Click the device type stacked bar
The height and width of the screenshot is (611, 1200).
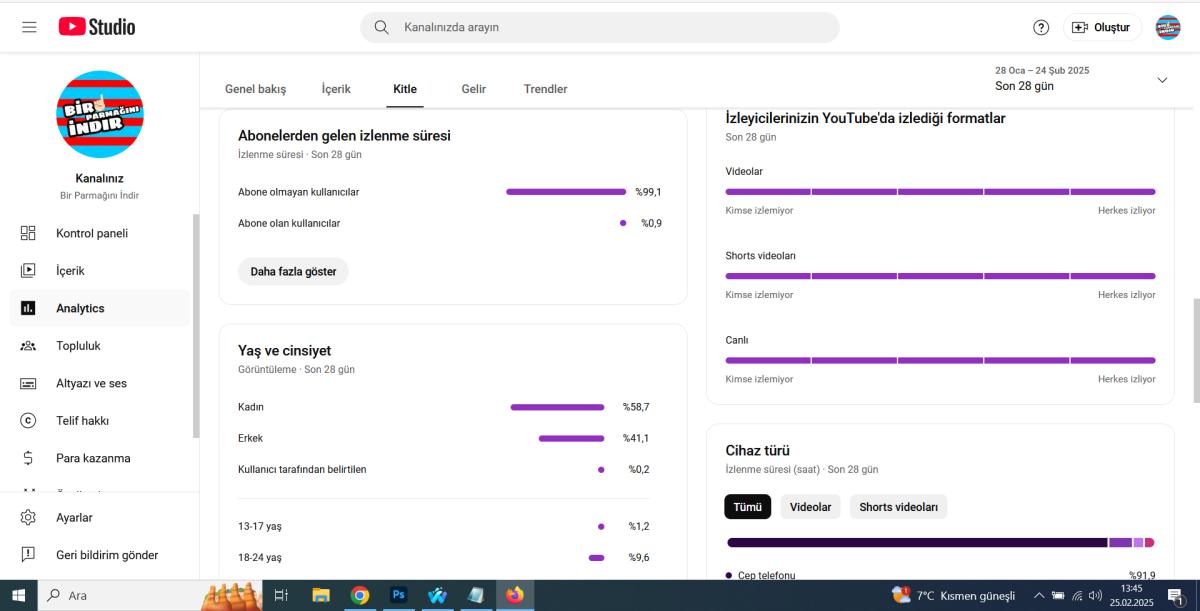(x=940, y=542)
